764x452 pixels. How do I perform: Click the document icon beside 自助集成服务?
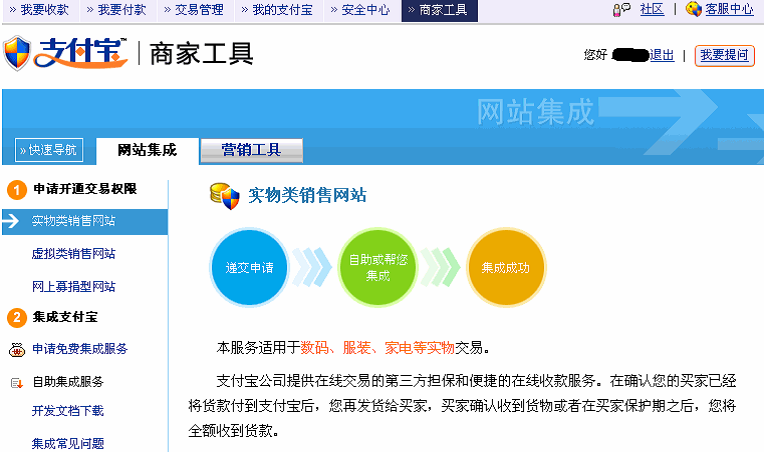click(17, 383)
